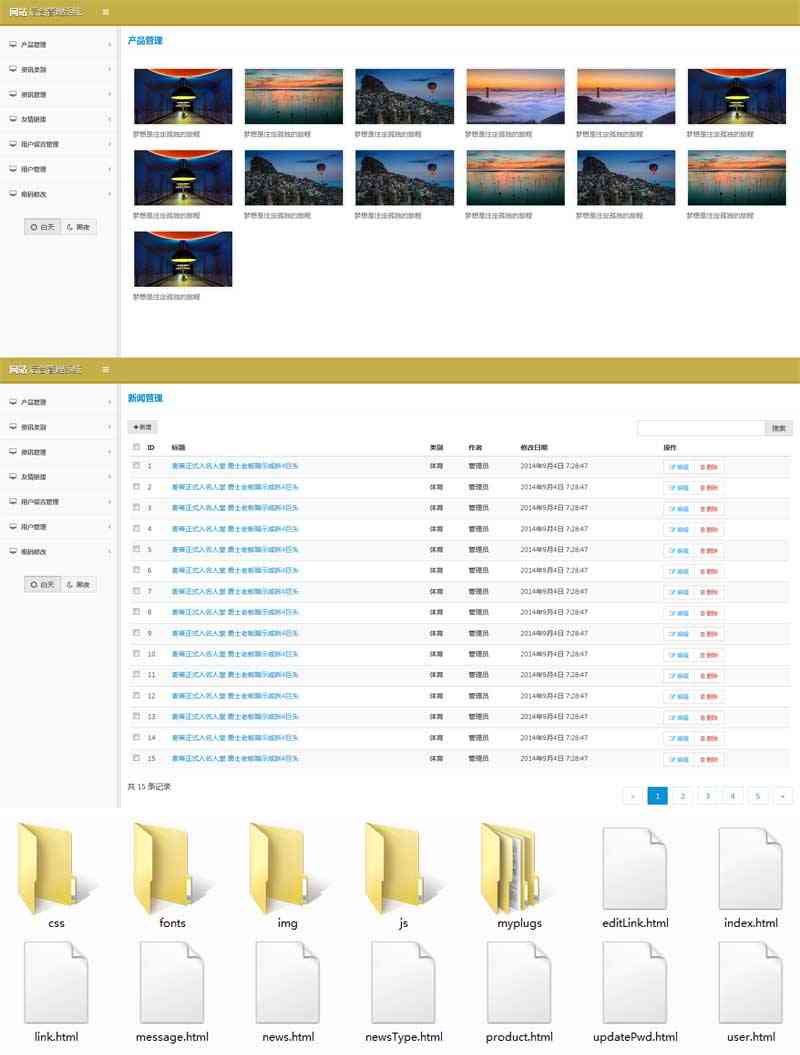800x1055 pixels.
Task: Select the 用户留言管理 sidebar icon
Action: tap(14, 142)
